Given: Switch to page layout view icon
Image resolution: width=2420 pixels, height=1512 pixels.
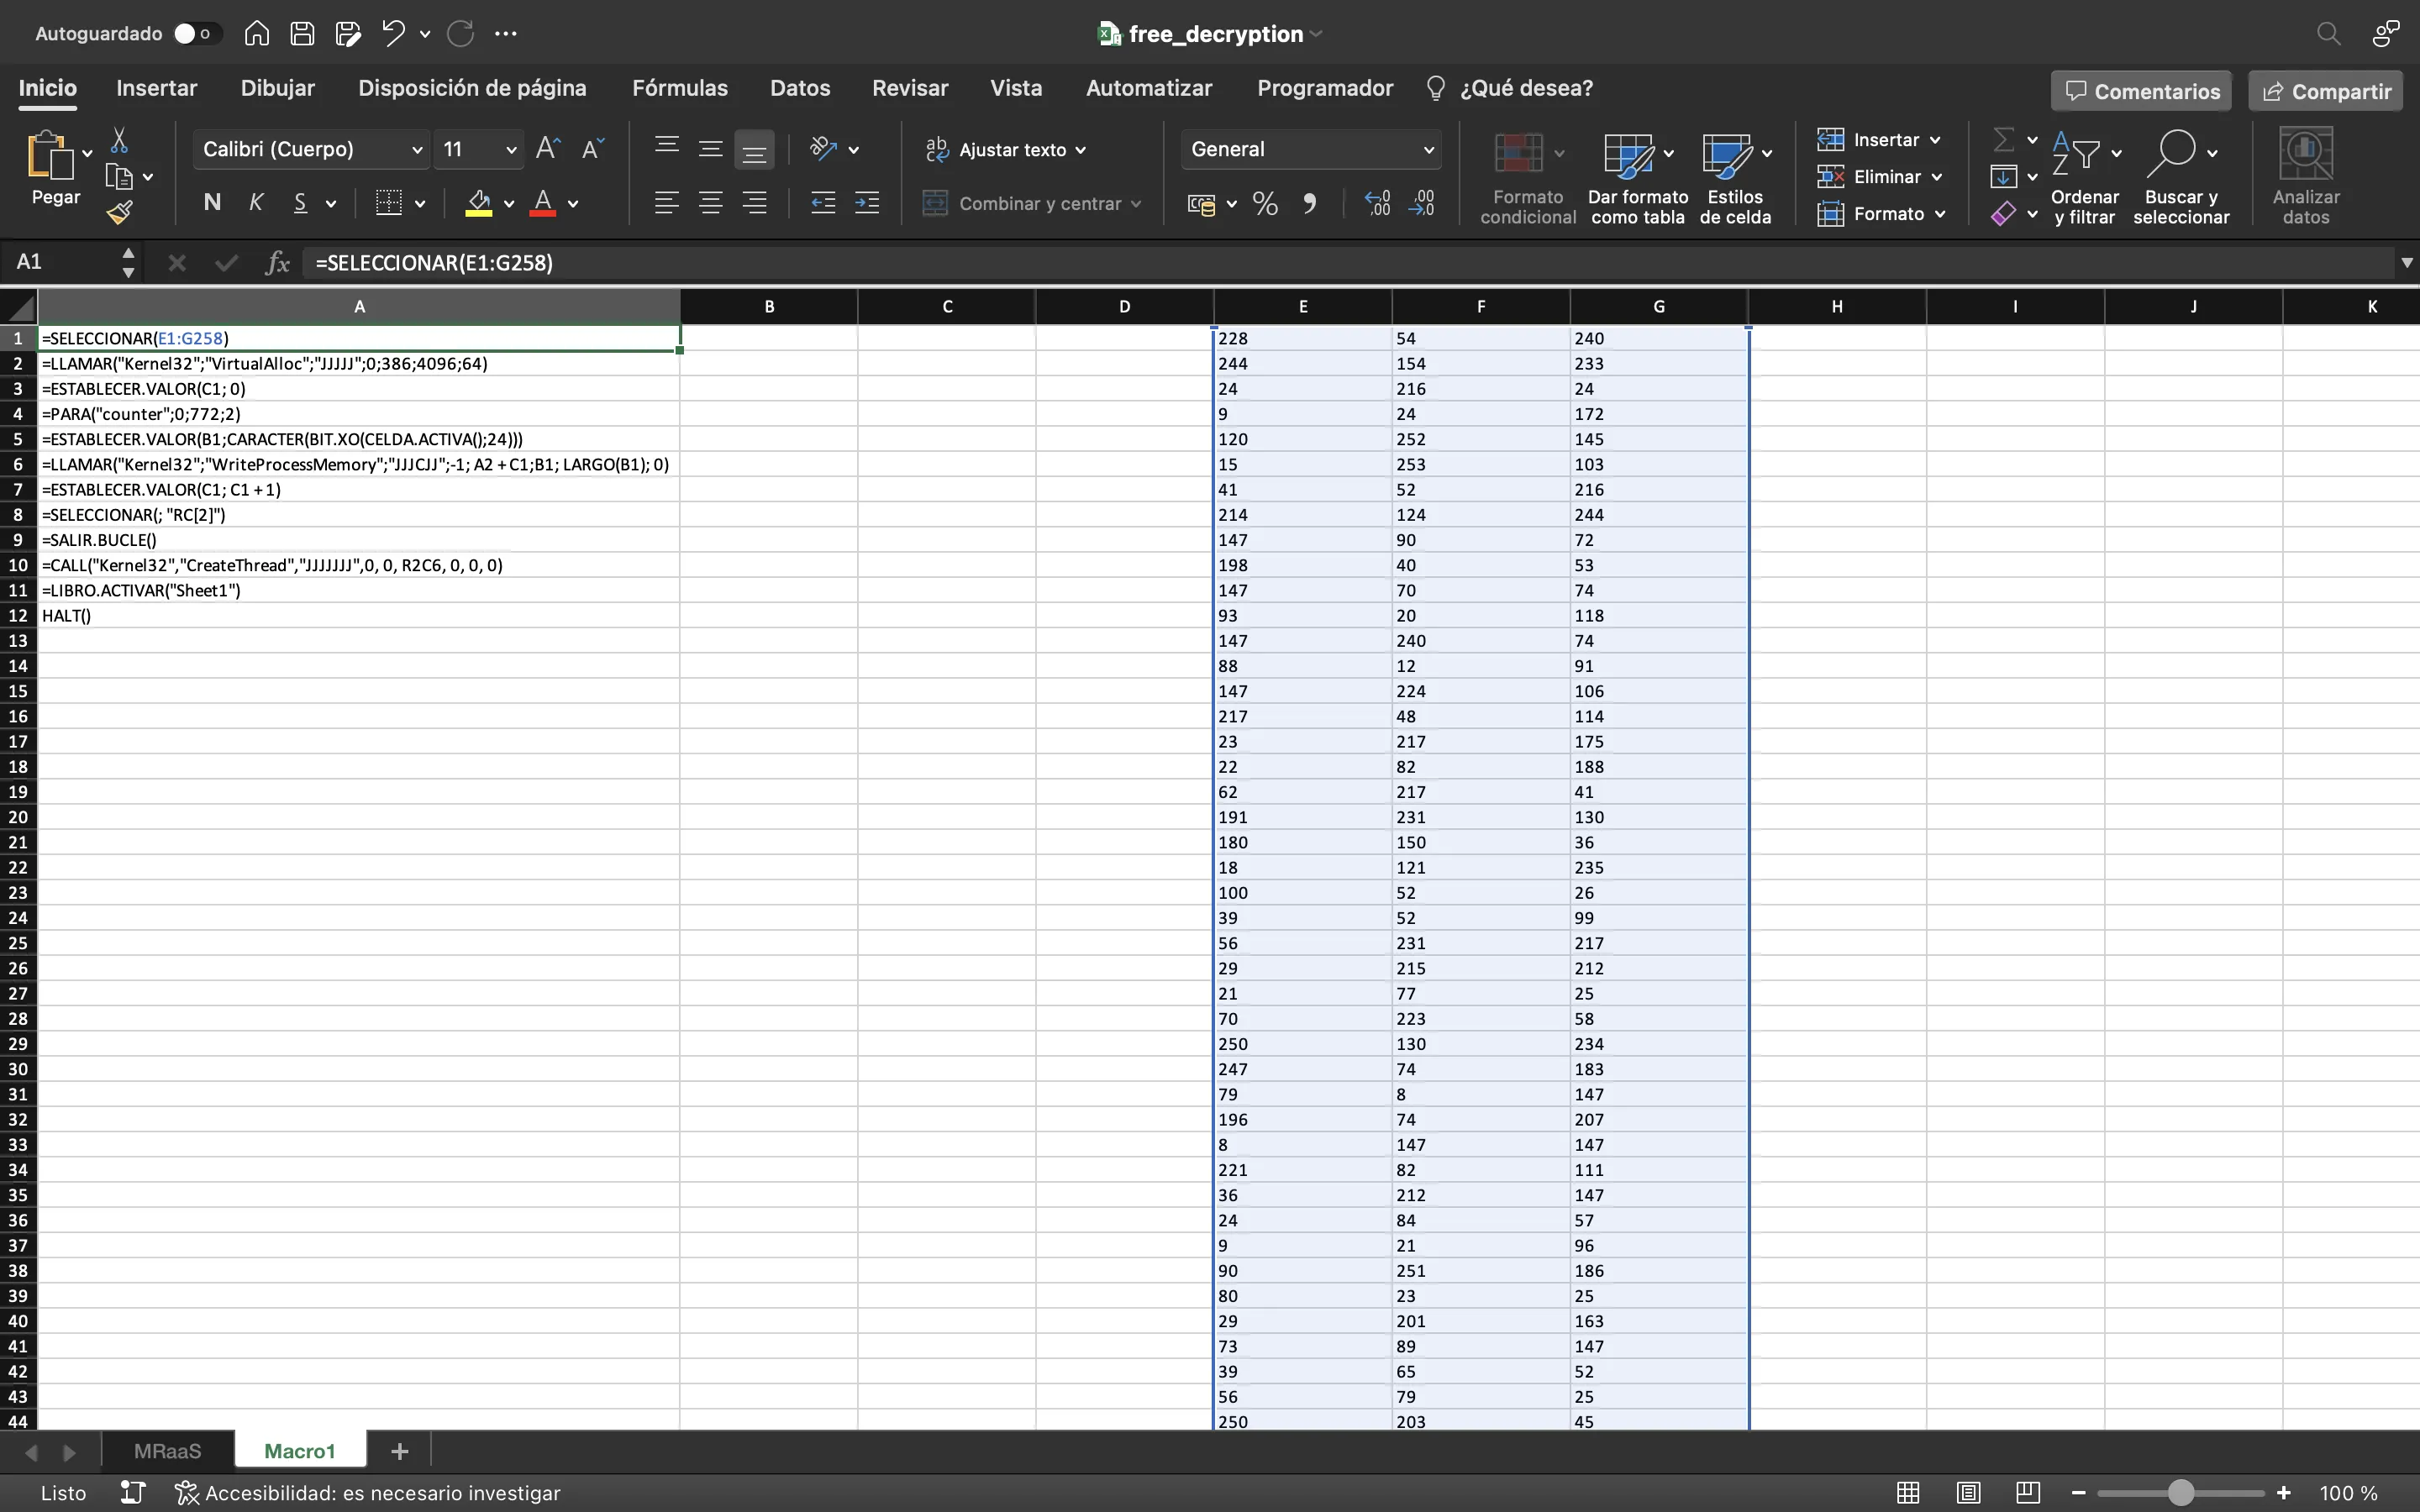Looking at the screenshot, I should click(x=1968, y=1492).
